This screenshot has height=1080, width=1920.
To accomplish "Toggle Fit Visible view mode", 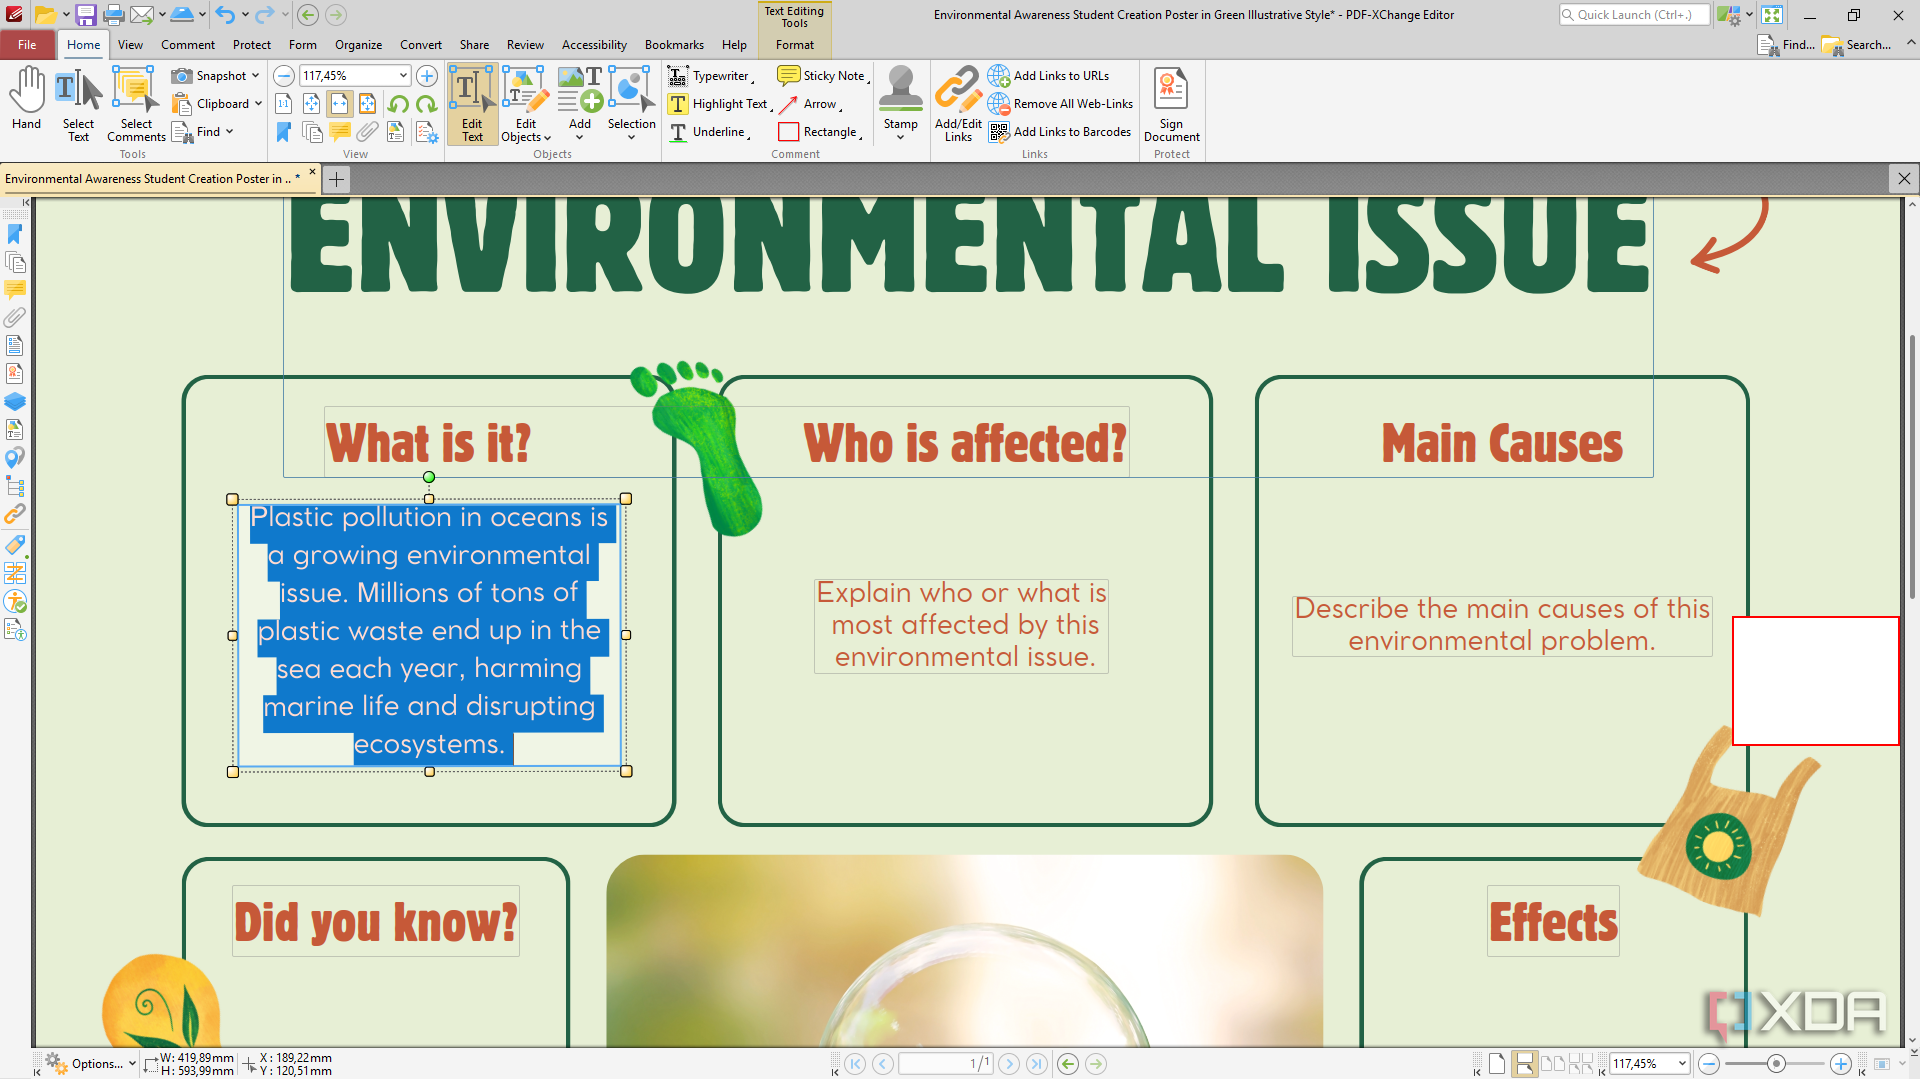I will click(x=368, y=104).
